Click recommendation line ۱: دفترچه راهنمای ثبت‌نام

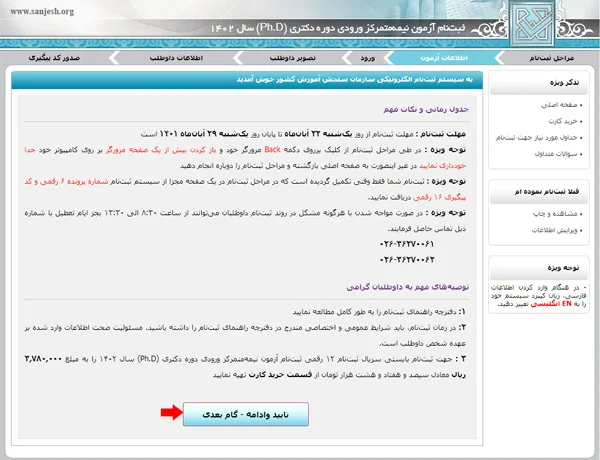(379, 312)
